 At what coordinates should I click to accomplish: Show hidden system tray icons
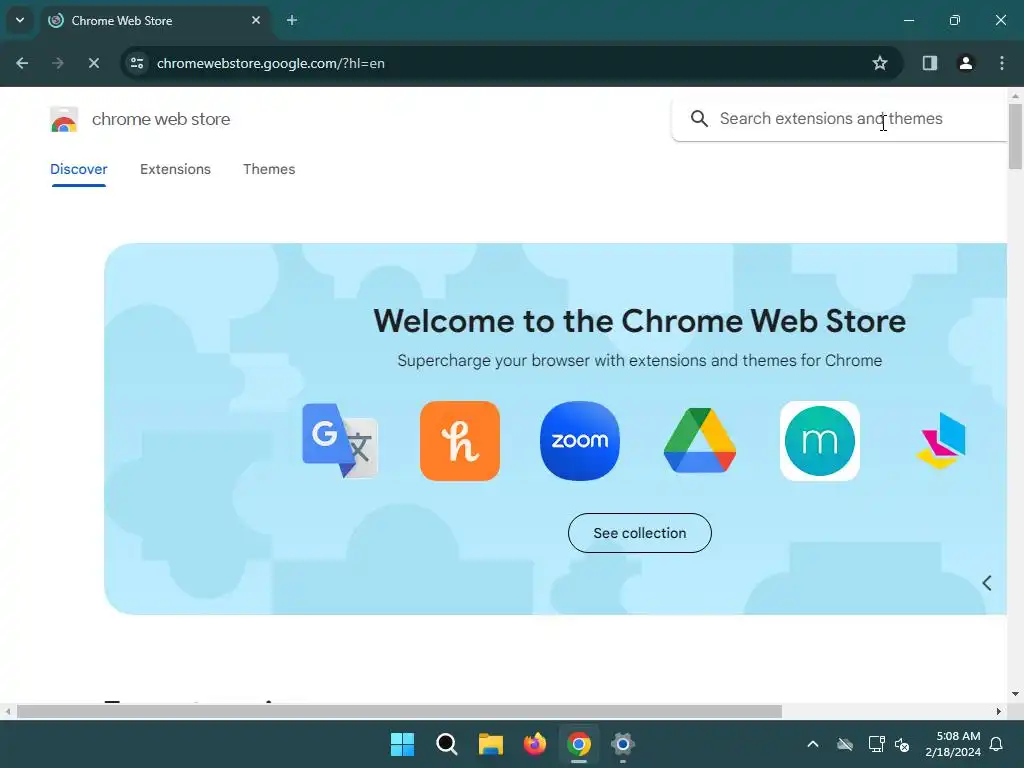point(813,744)
